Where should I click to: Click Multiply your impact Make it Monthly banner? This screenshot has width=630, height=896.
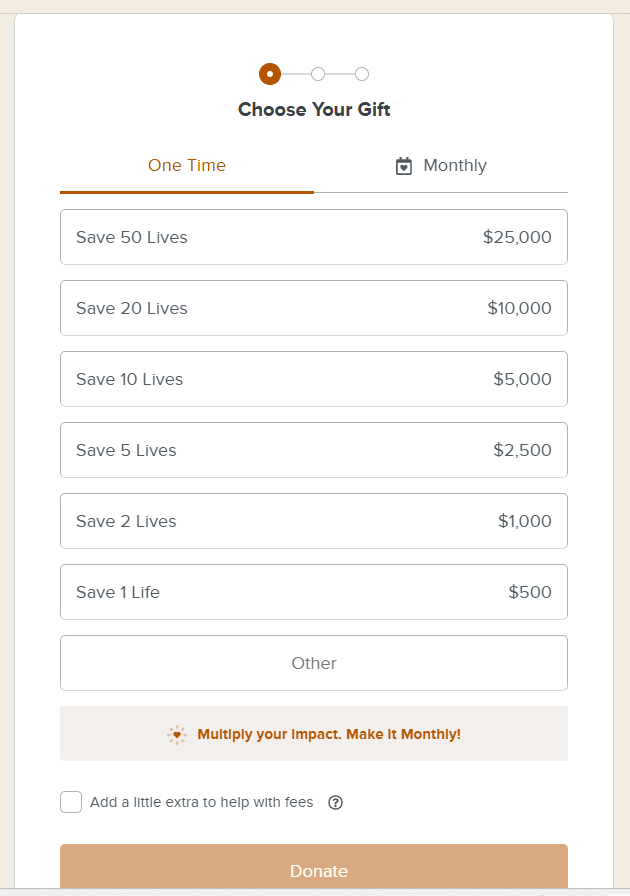tap(314, 734)
